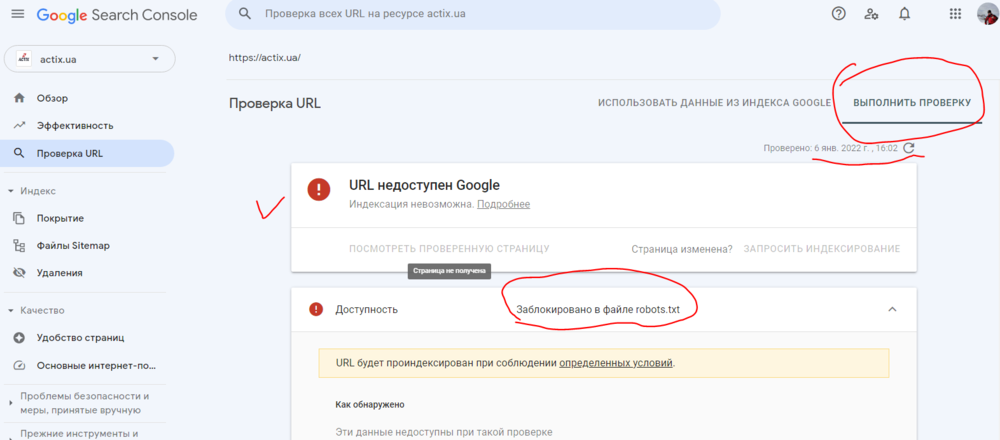Collapse the Индекс sidebar group
The height and width of the screenshot is (440, 1000).
(11, 190)
